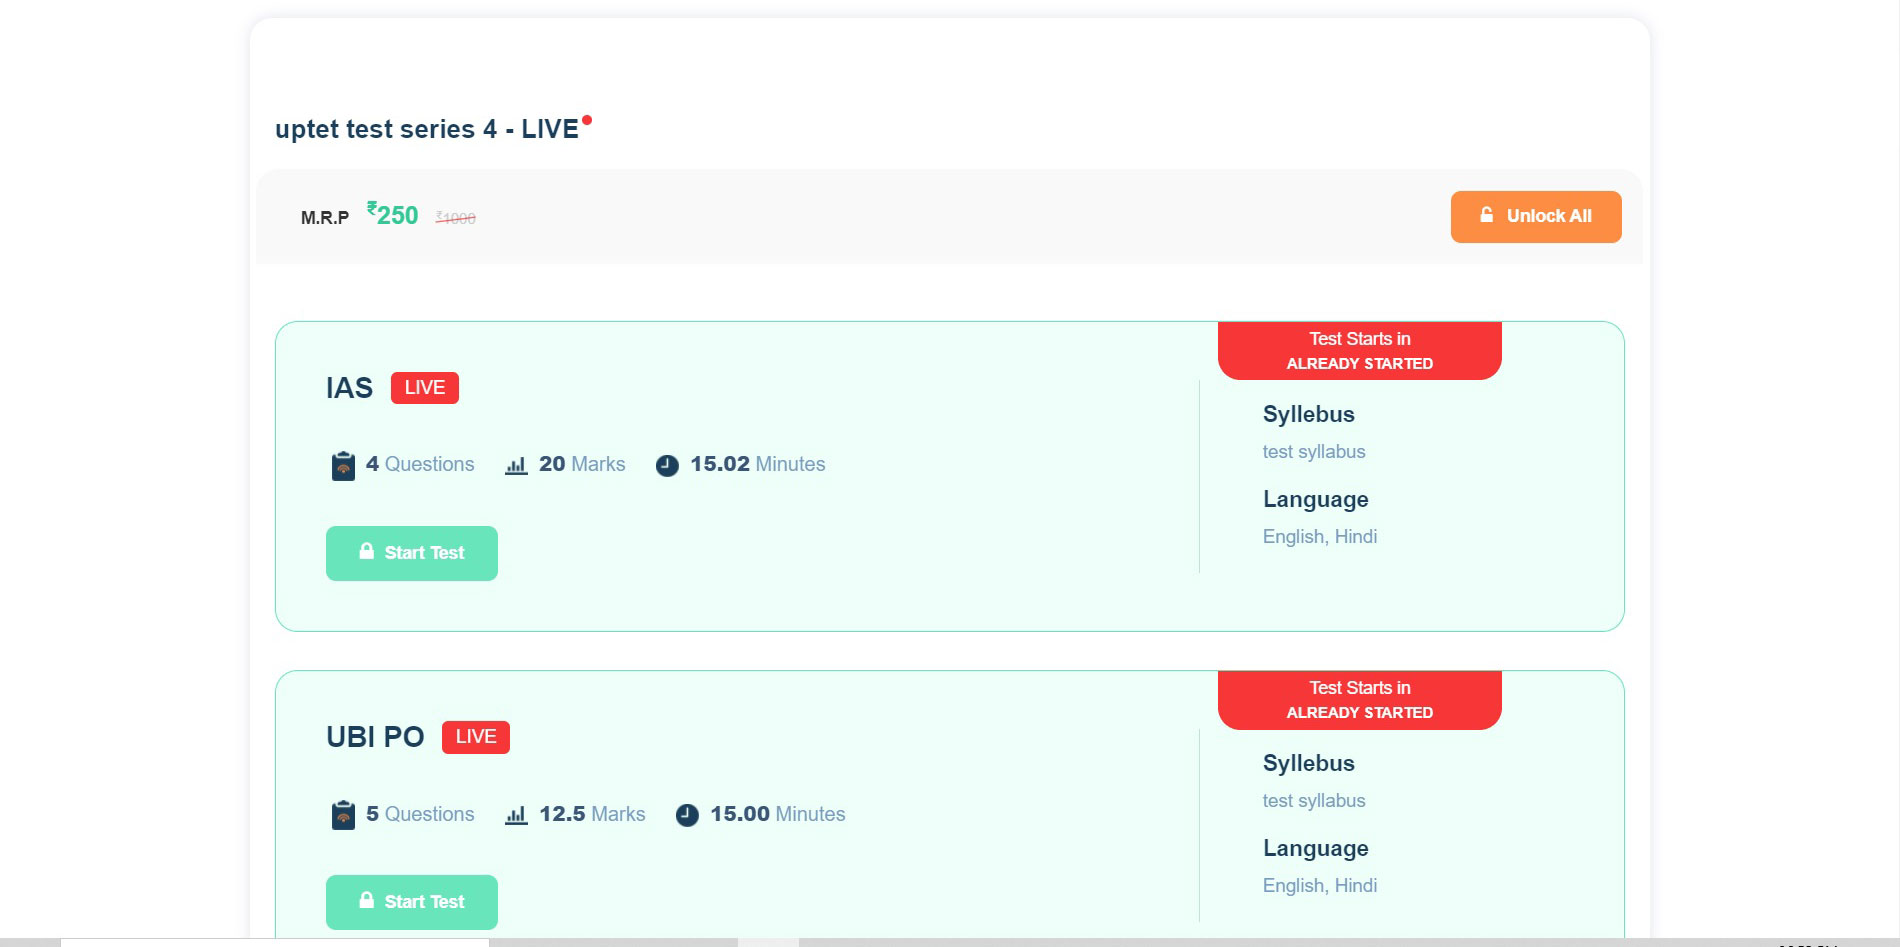Click the ₹250 discounted price
Image resolution: width=1900 pixels, height=947 pixels.
coord(392,215)
